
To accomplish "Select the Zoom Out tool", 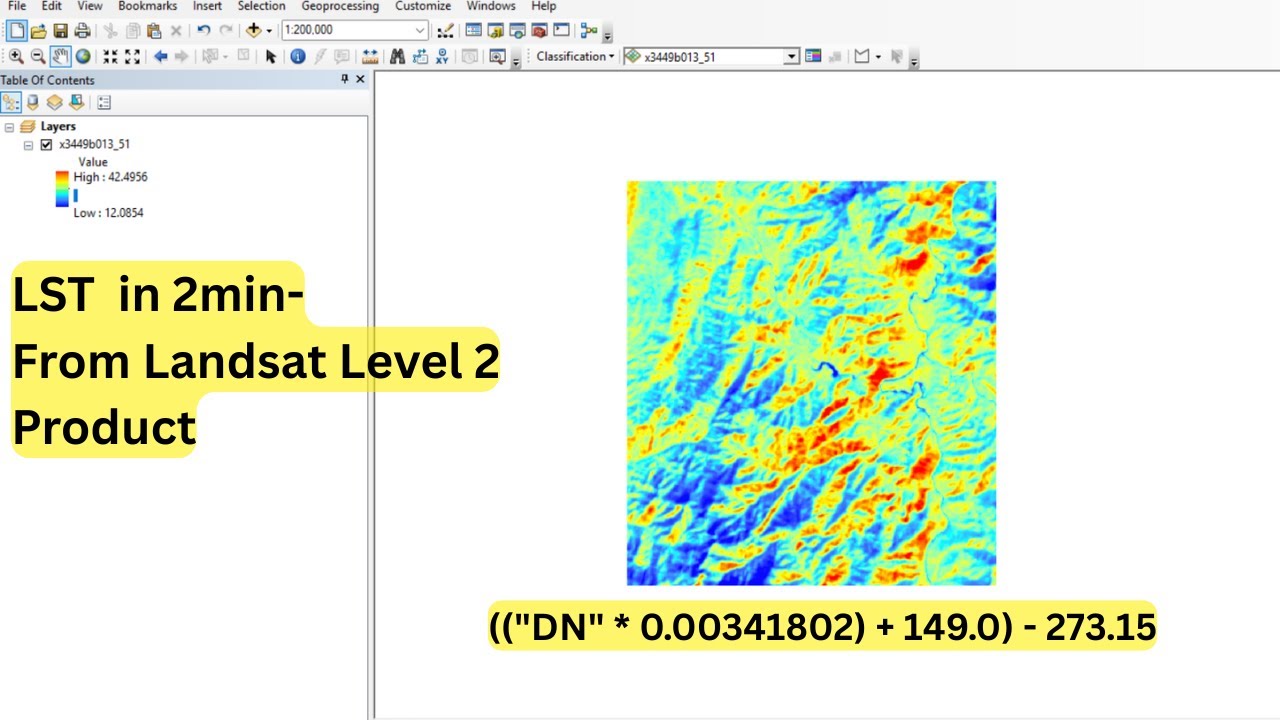I will coord(38,57).
